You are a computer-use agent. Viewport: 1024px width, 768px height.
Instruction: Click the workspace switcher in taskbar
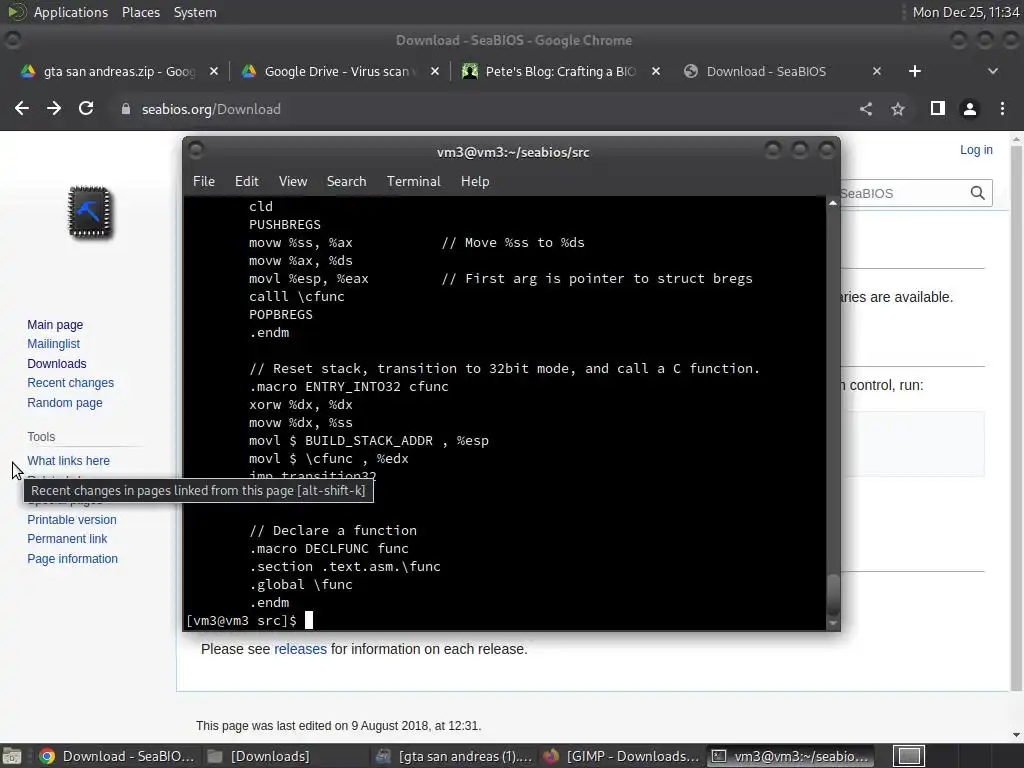pyautogui.click(x=908, y=756)
